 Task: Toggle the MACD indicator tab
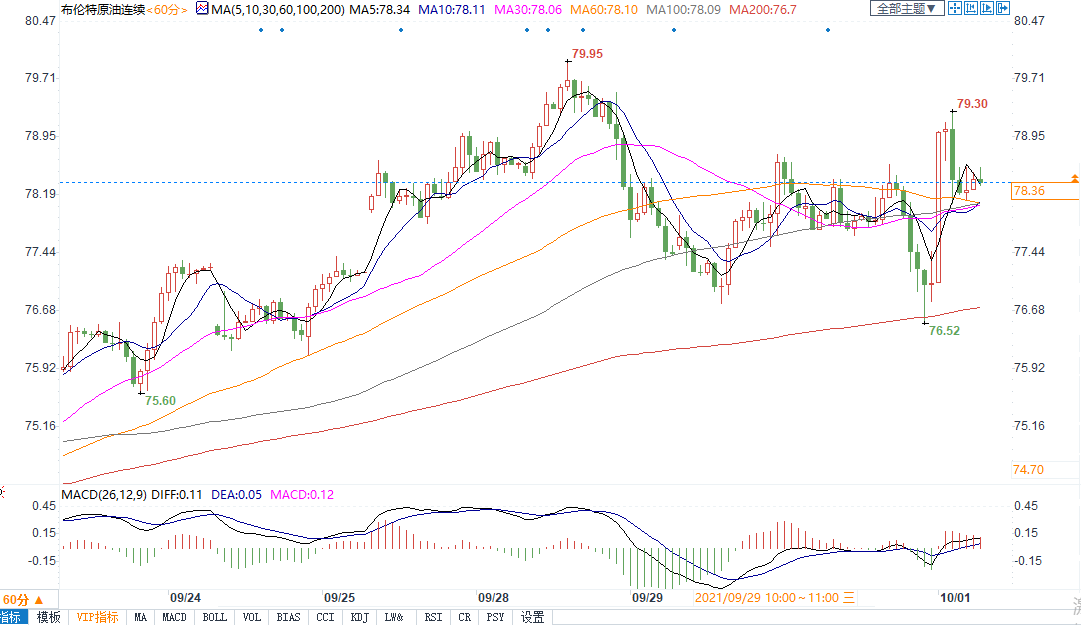point(175,617)
